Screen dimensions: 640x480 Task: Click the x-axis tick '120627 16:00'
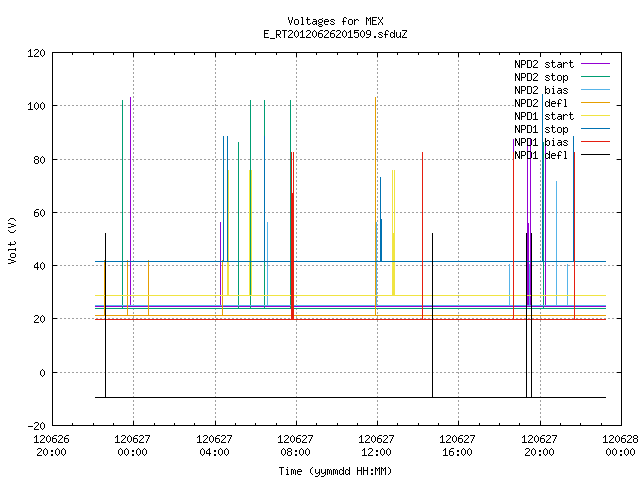click(458, 446)
